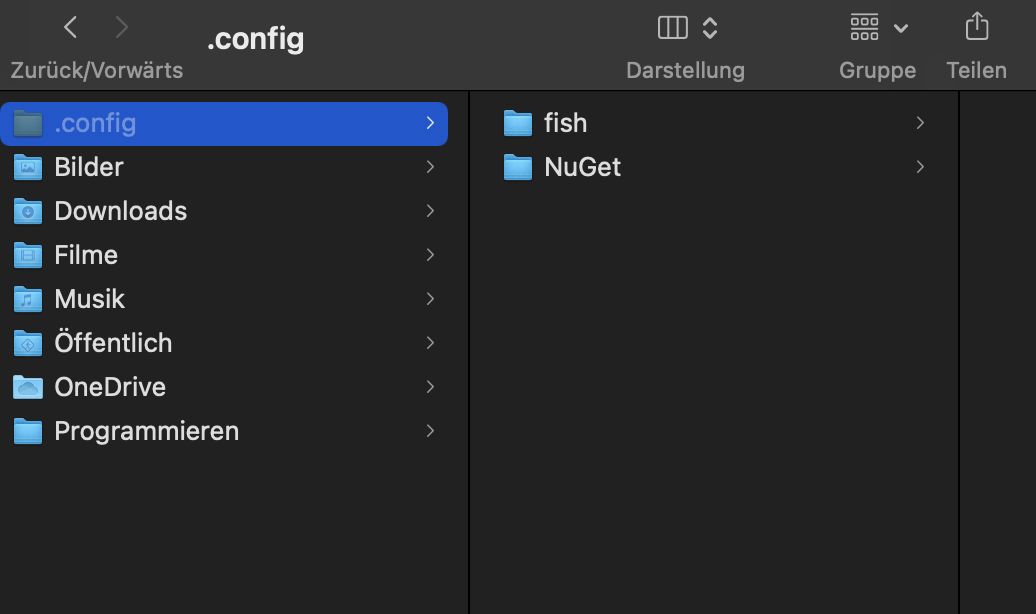Open the Teilen share icon
The height and width of the screenshot is (614, 1036).
tap(977, 26)
